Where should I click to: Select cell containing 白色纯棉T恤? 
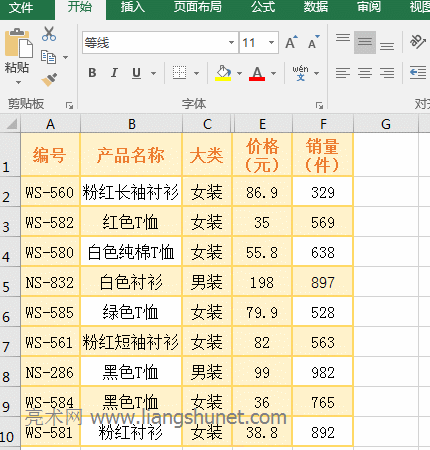coord(131,252)
